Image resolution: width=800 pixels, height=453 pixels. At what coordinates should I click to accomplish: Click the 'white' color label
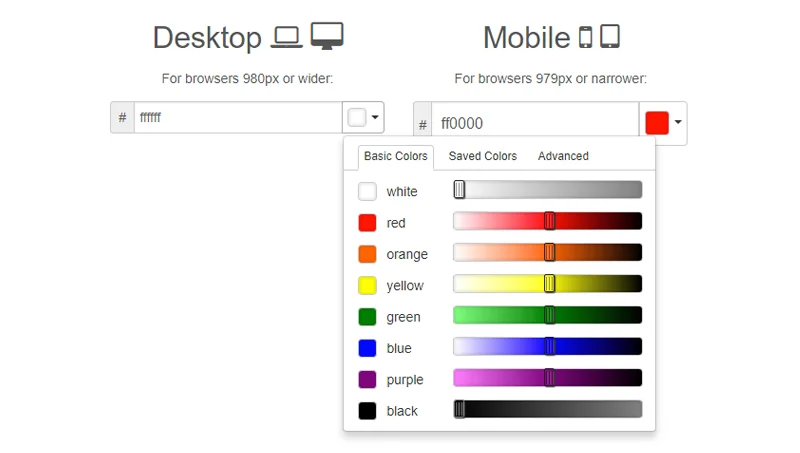tap(402, 192)
